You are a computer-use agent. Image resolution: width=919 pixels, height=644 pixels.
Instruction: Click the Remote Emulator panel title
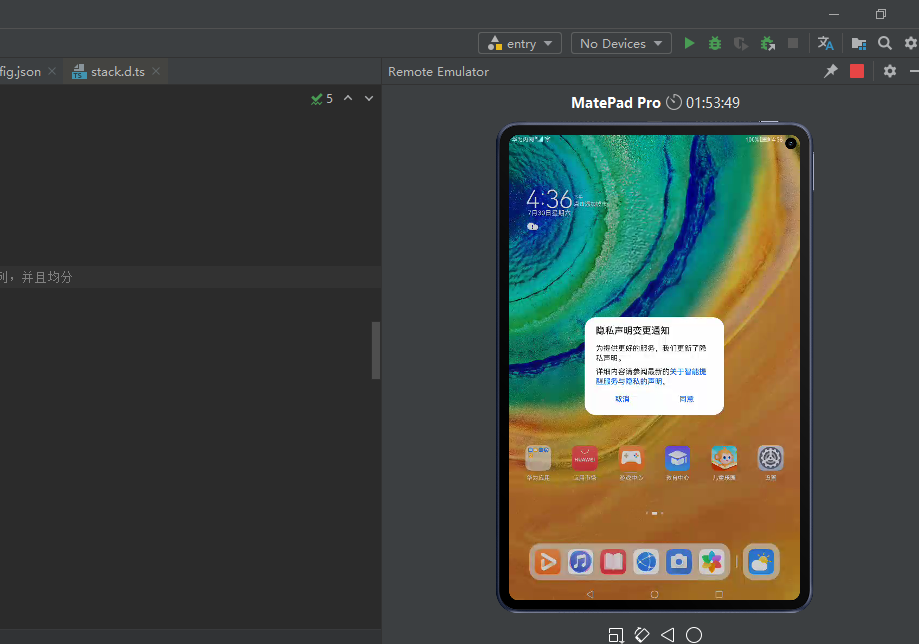(438, 71)
